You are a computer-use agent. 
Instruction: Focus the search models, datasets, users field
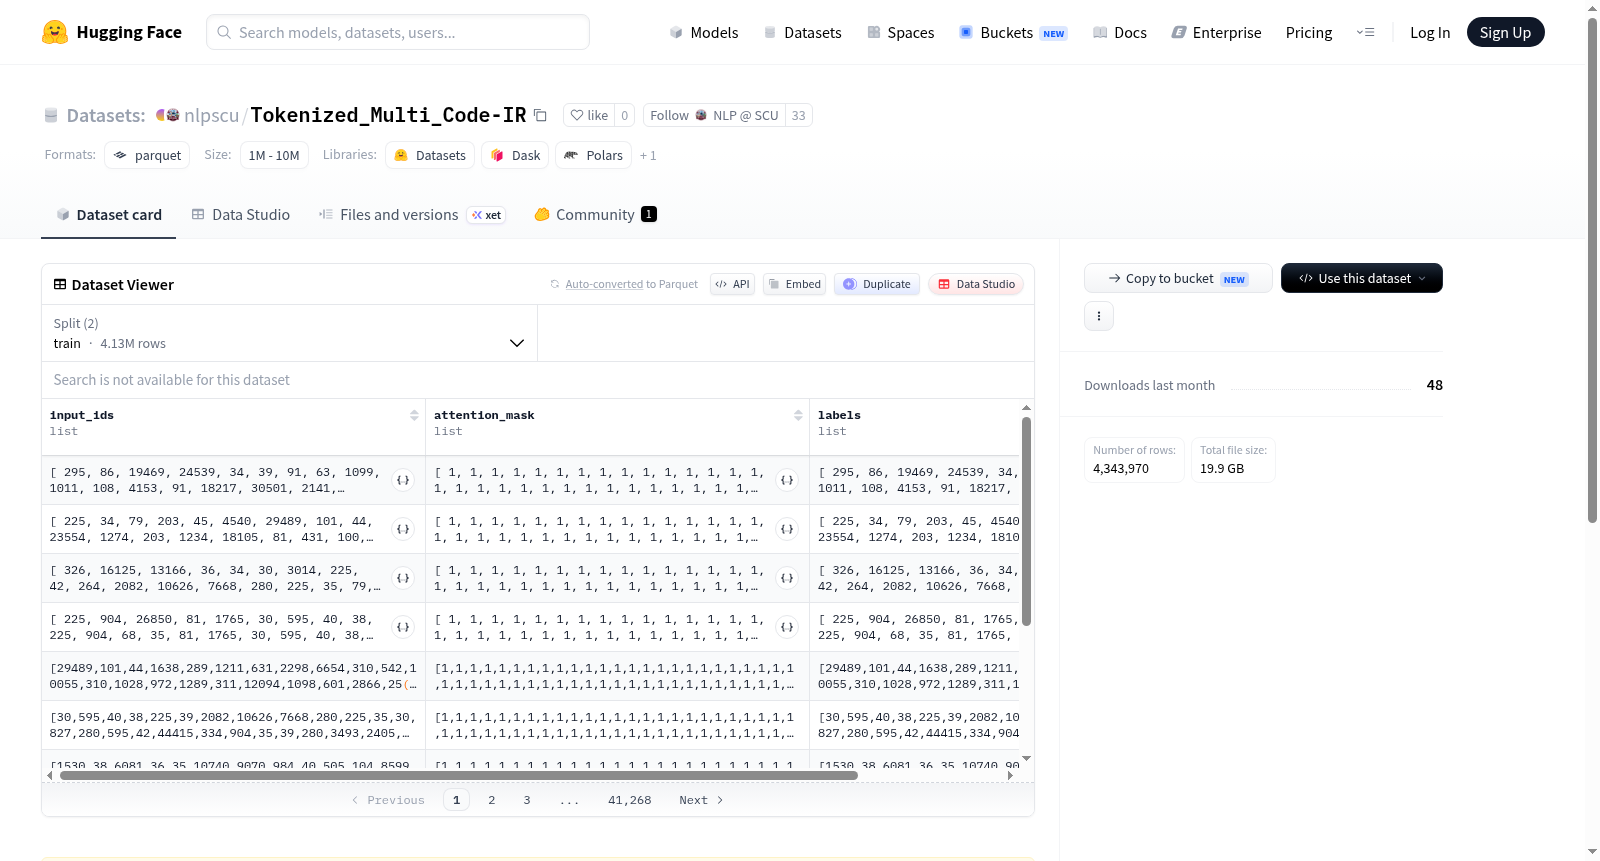pos(398,32)
